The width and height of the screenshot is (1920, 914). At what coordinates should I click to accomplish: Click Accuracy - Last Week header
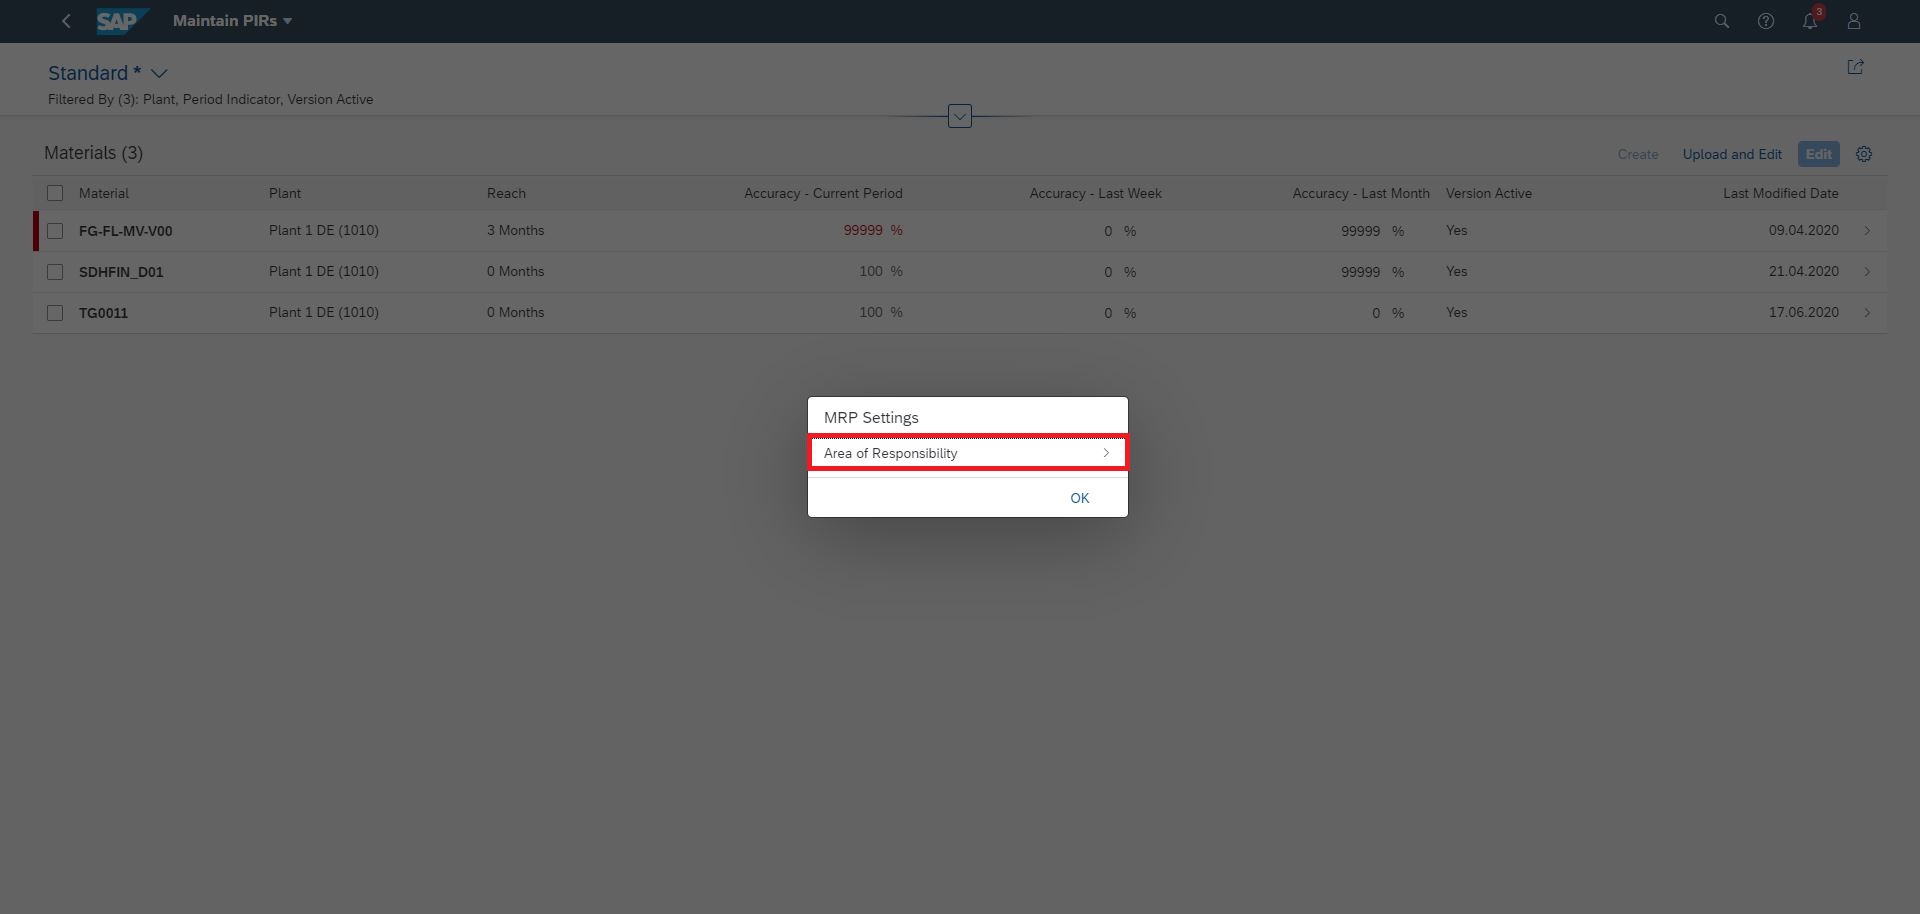pos(1095,193)
